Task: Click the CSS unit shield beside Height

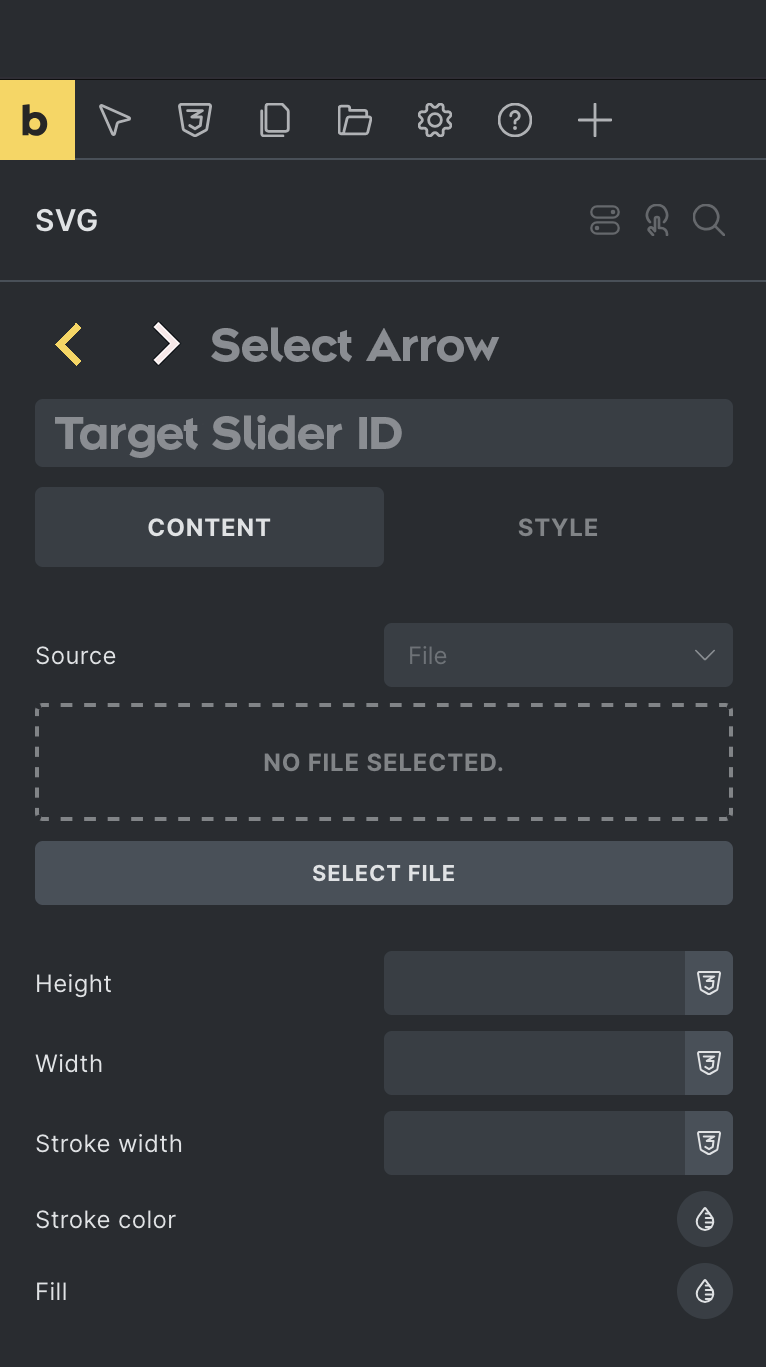Action: click(x=707, y=983)
